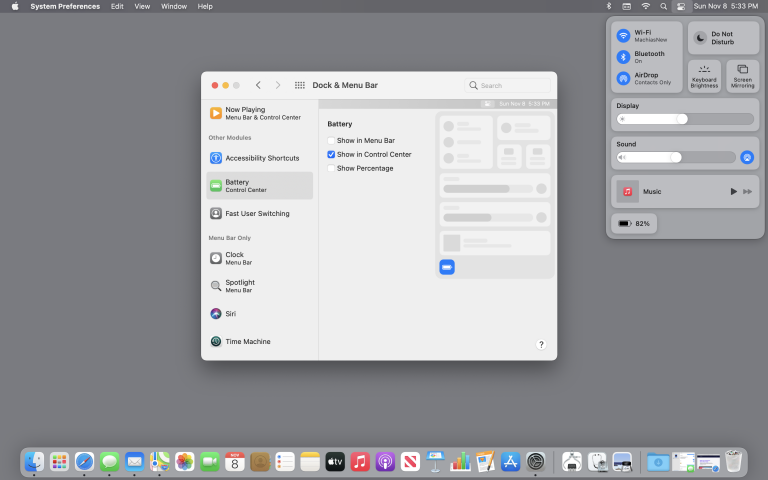Toggle Wi-Fi in Control Center
This screenshot has height=480, width=768.
click(623, 35)
